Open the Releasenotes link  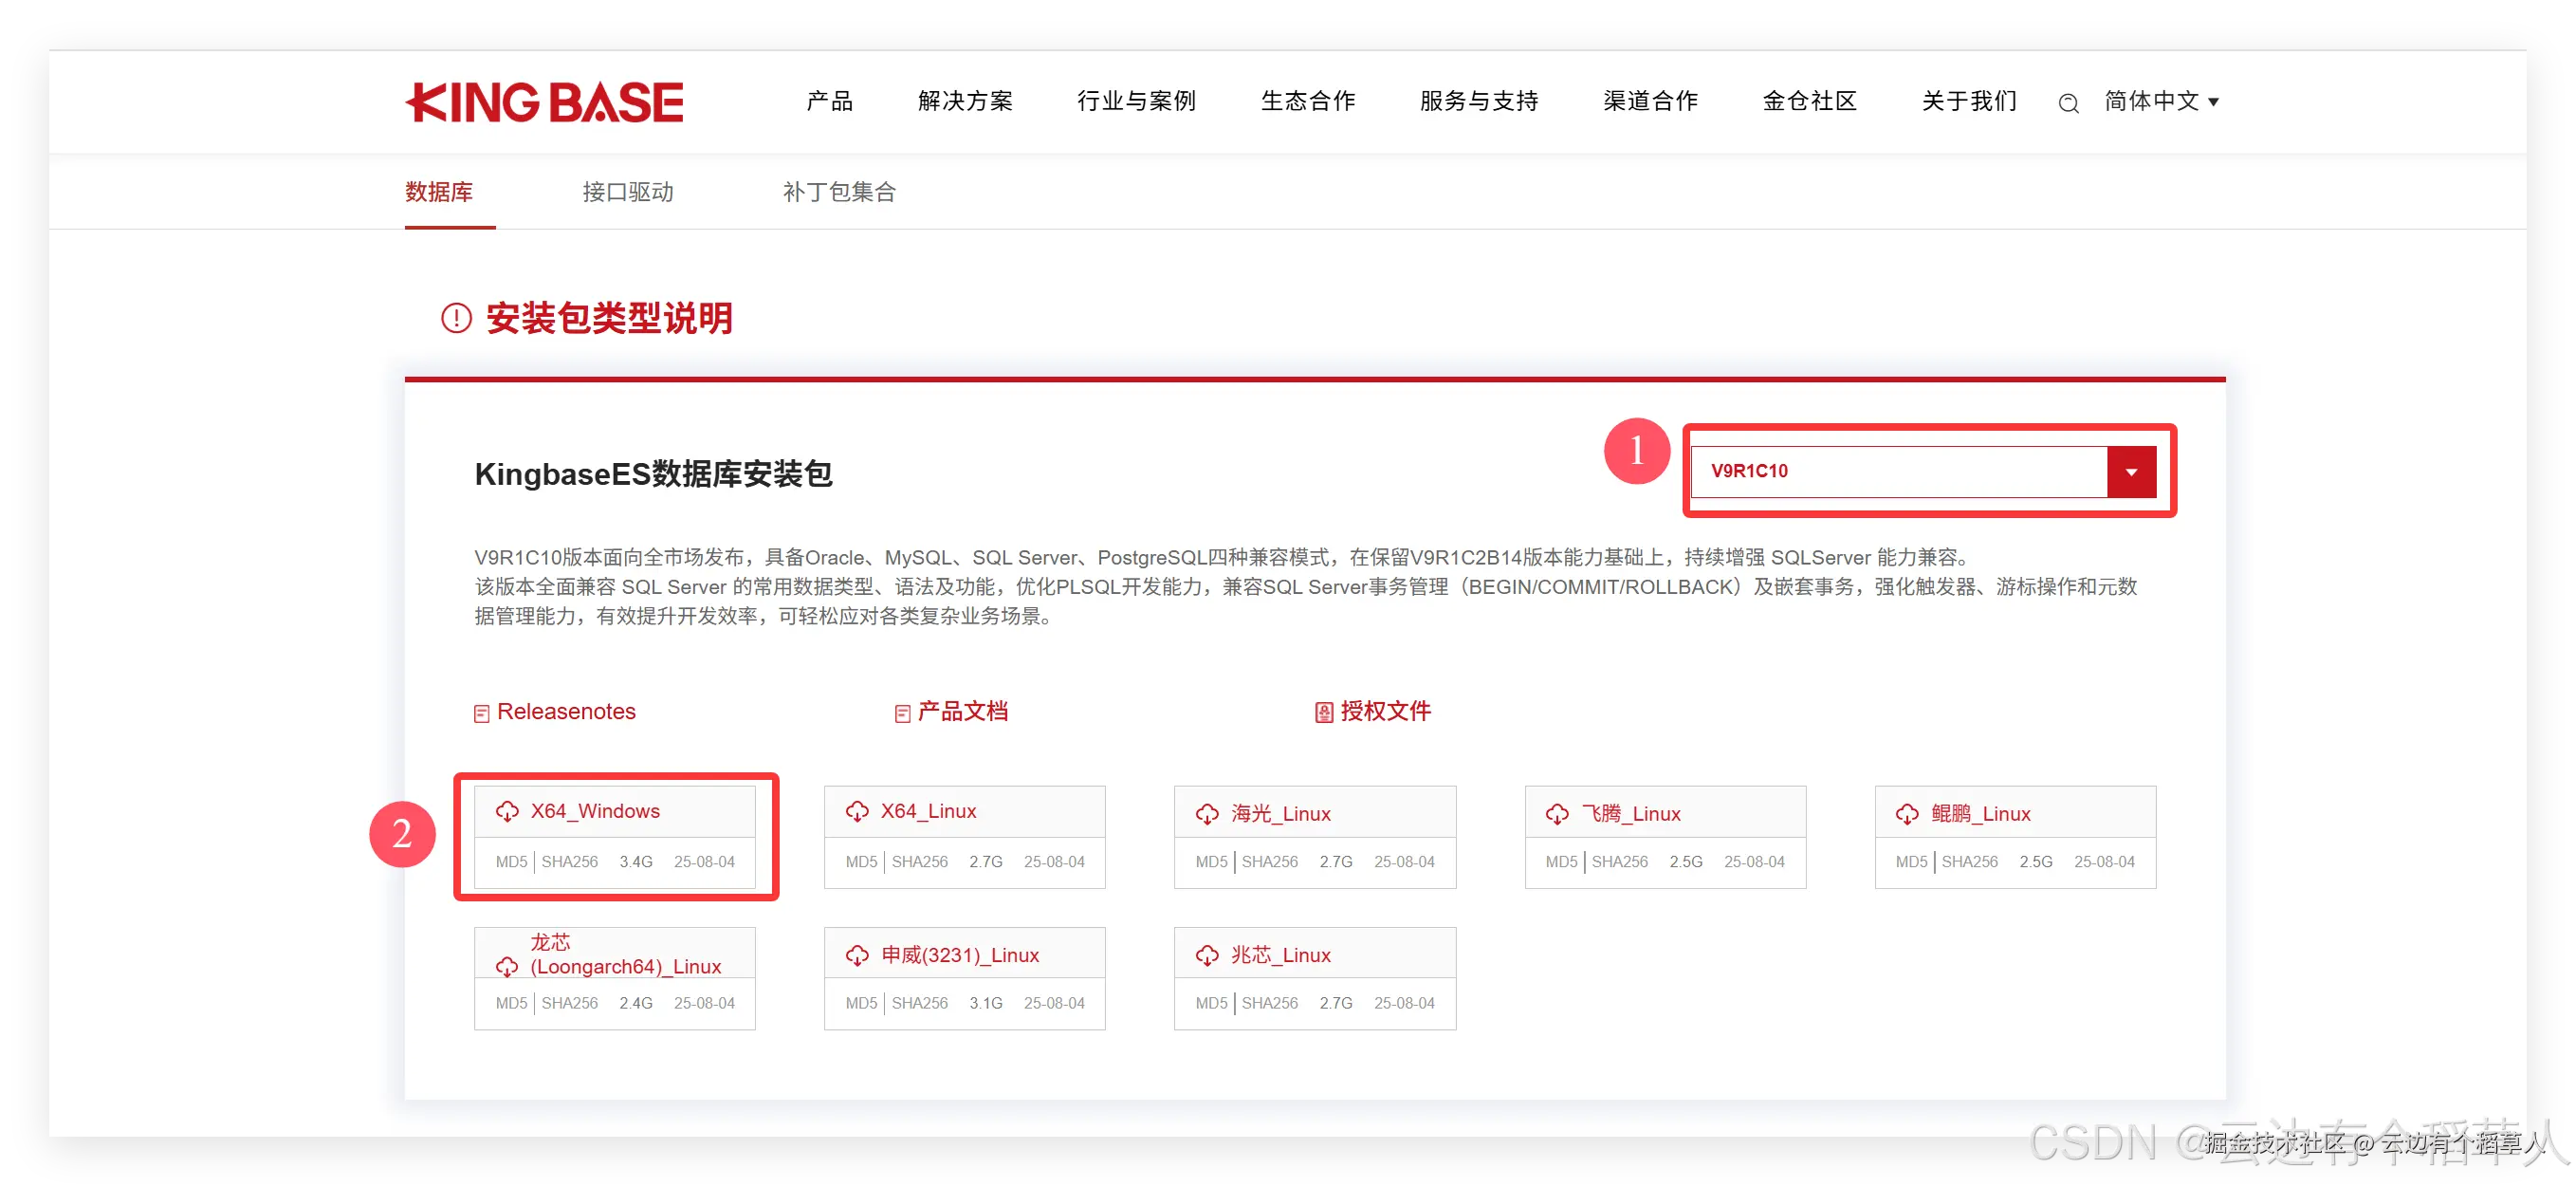(x=565, y=711)
